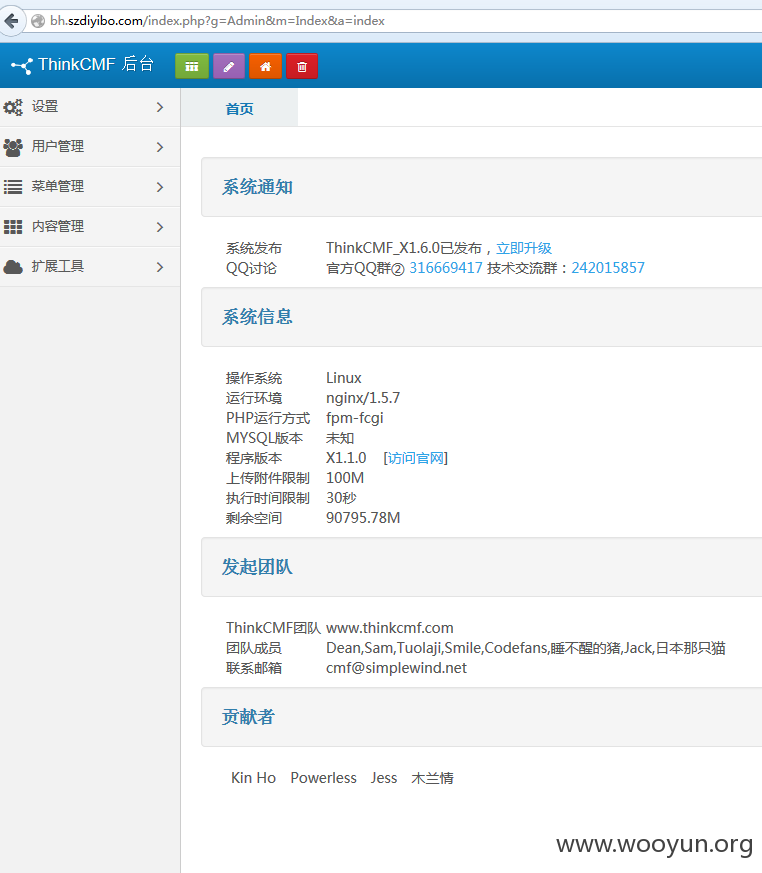This screenshot has height=873, width=762.
Task: Click the orange home button
Action: 266,66
